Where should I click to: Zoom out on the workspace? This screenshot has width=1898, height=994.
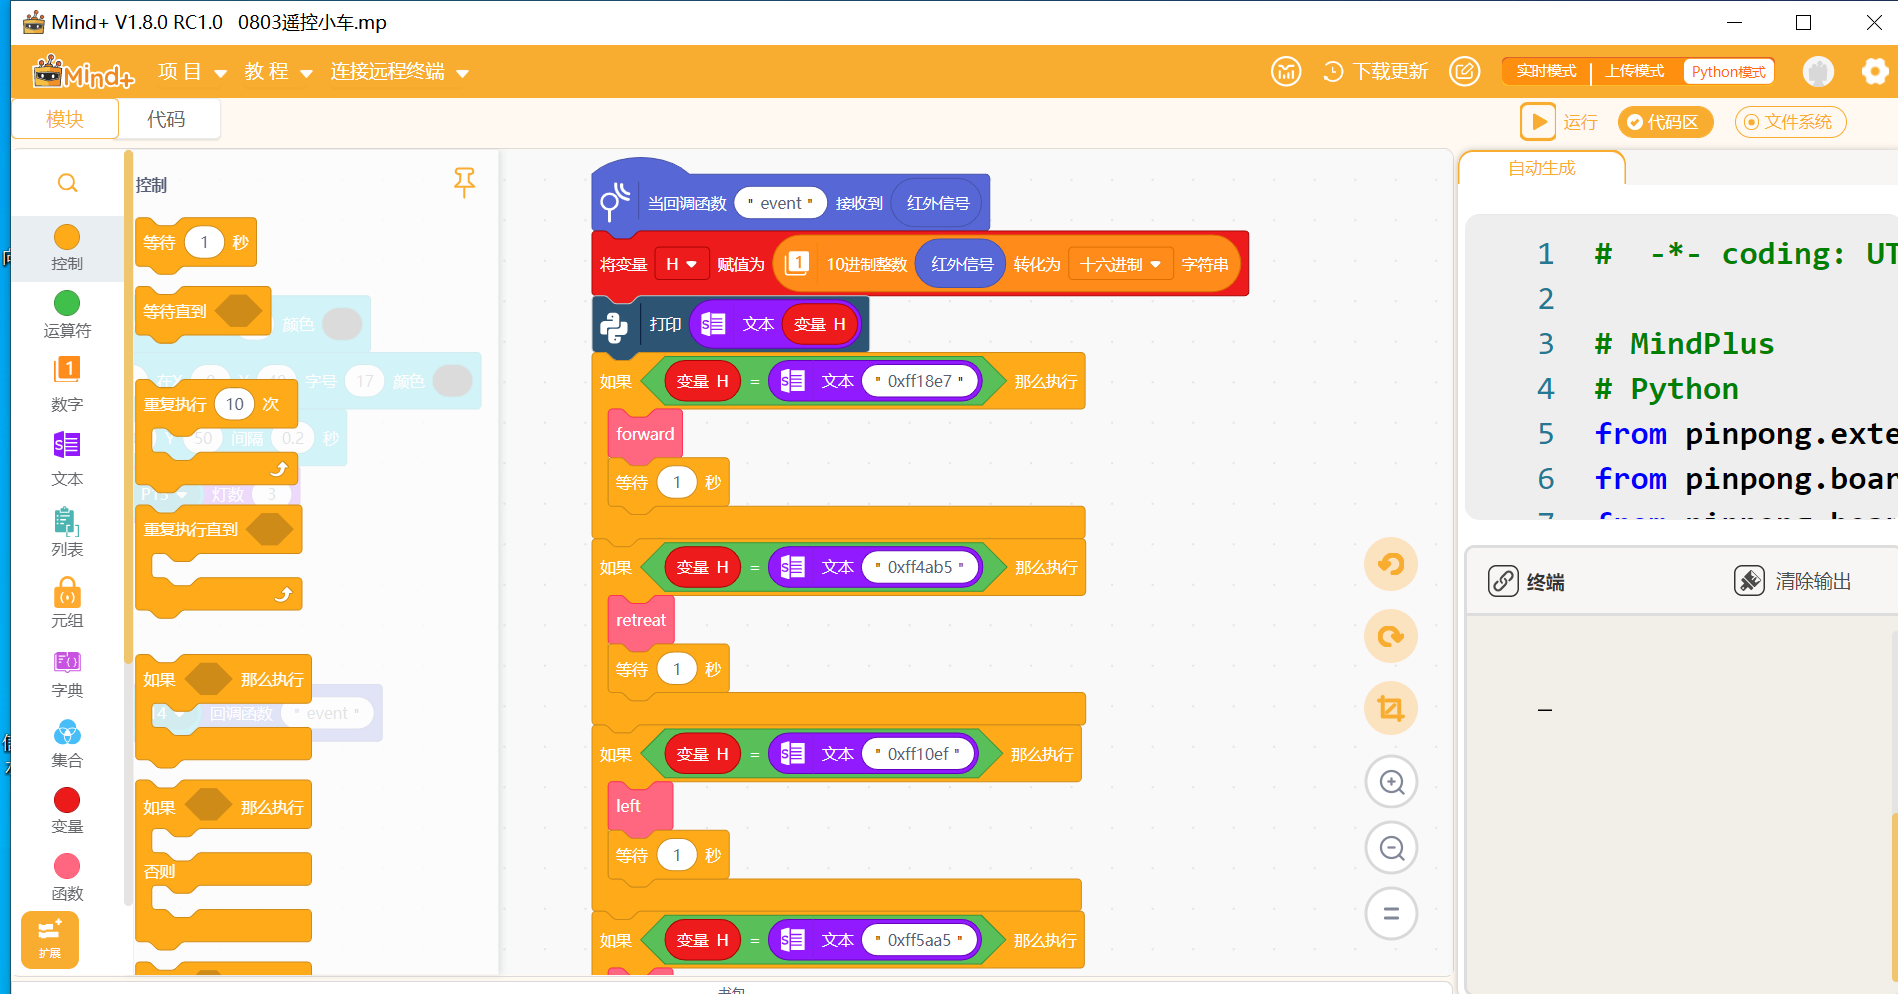pos(1391,848)
